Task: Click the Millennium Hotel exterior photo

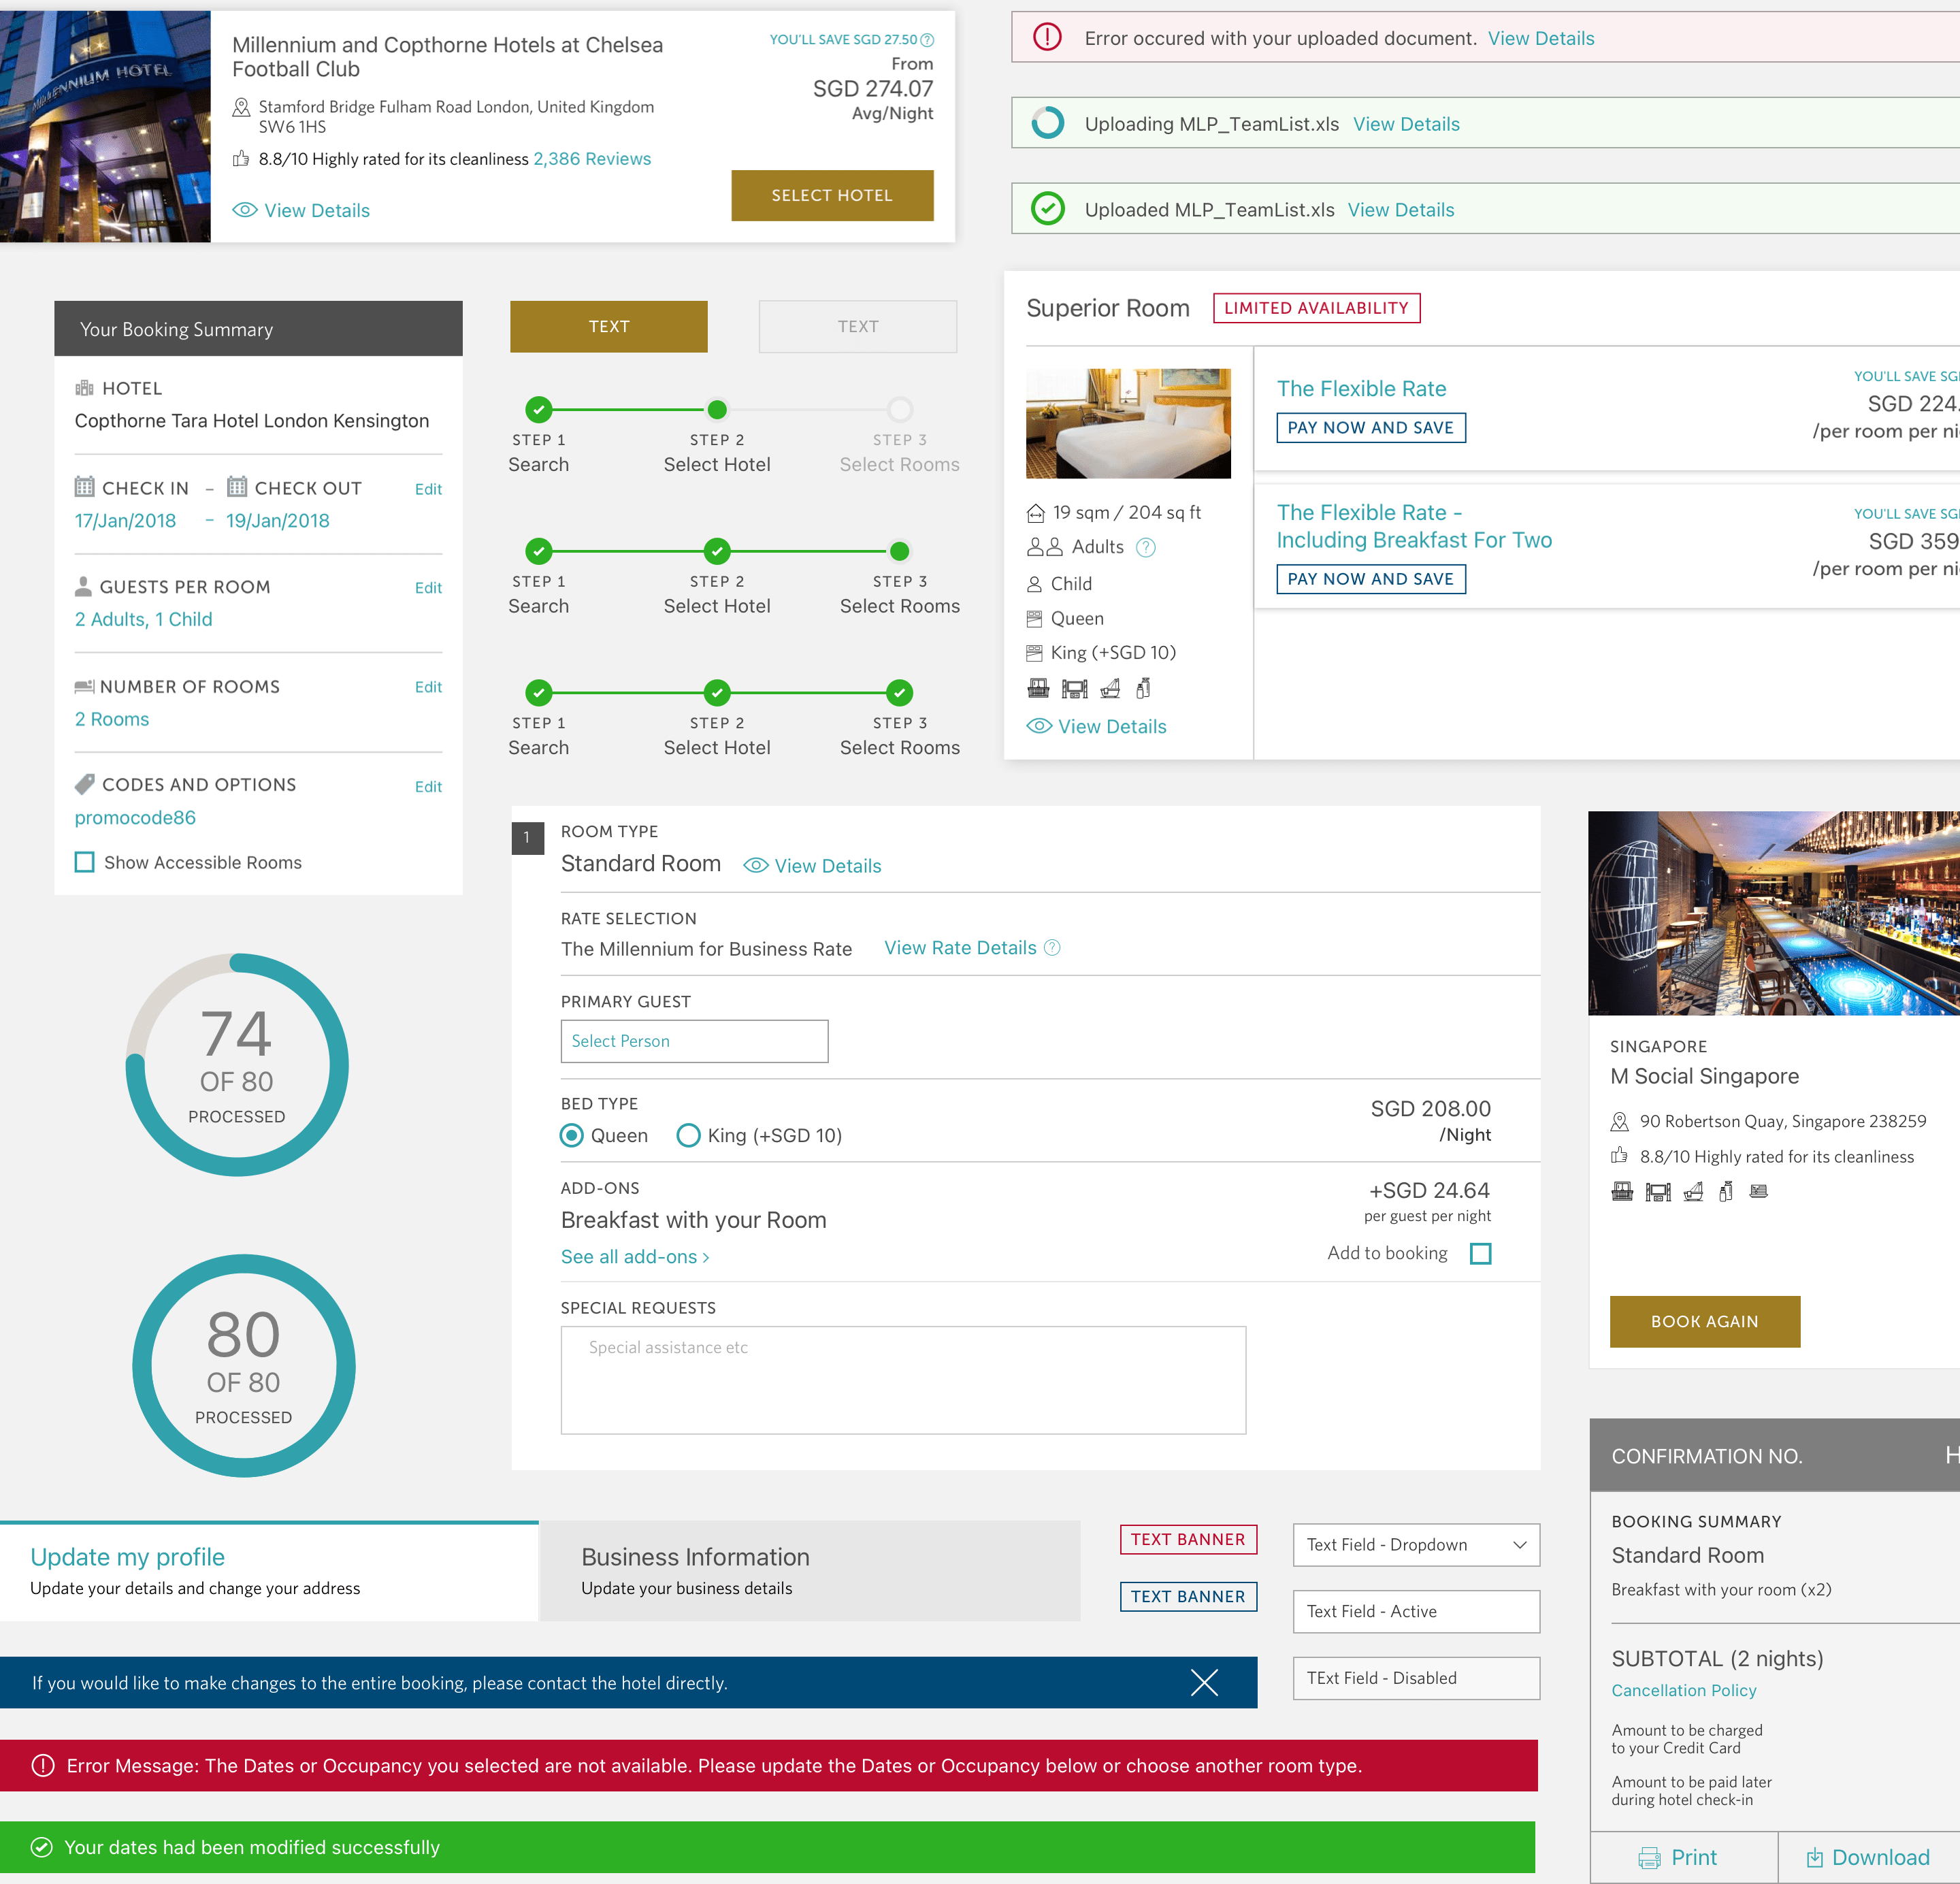Action: click(105, 126)
